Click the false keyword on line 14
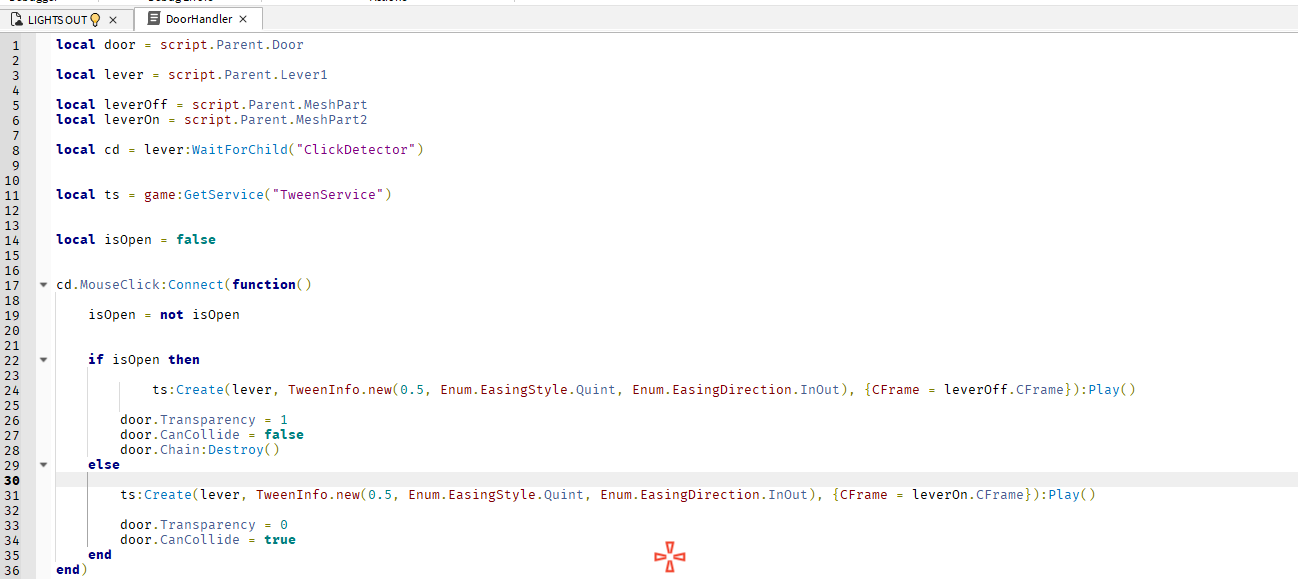Viewport: 1298px width, 579px height. (x=195, y=239)
